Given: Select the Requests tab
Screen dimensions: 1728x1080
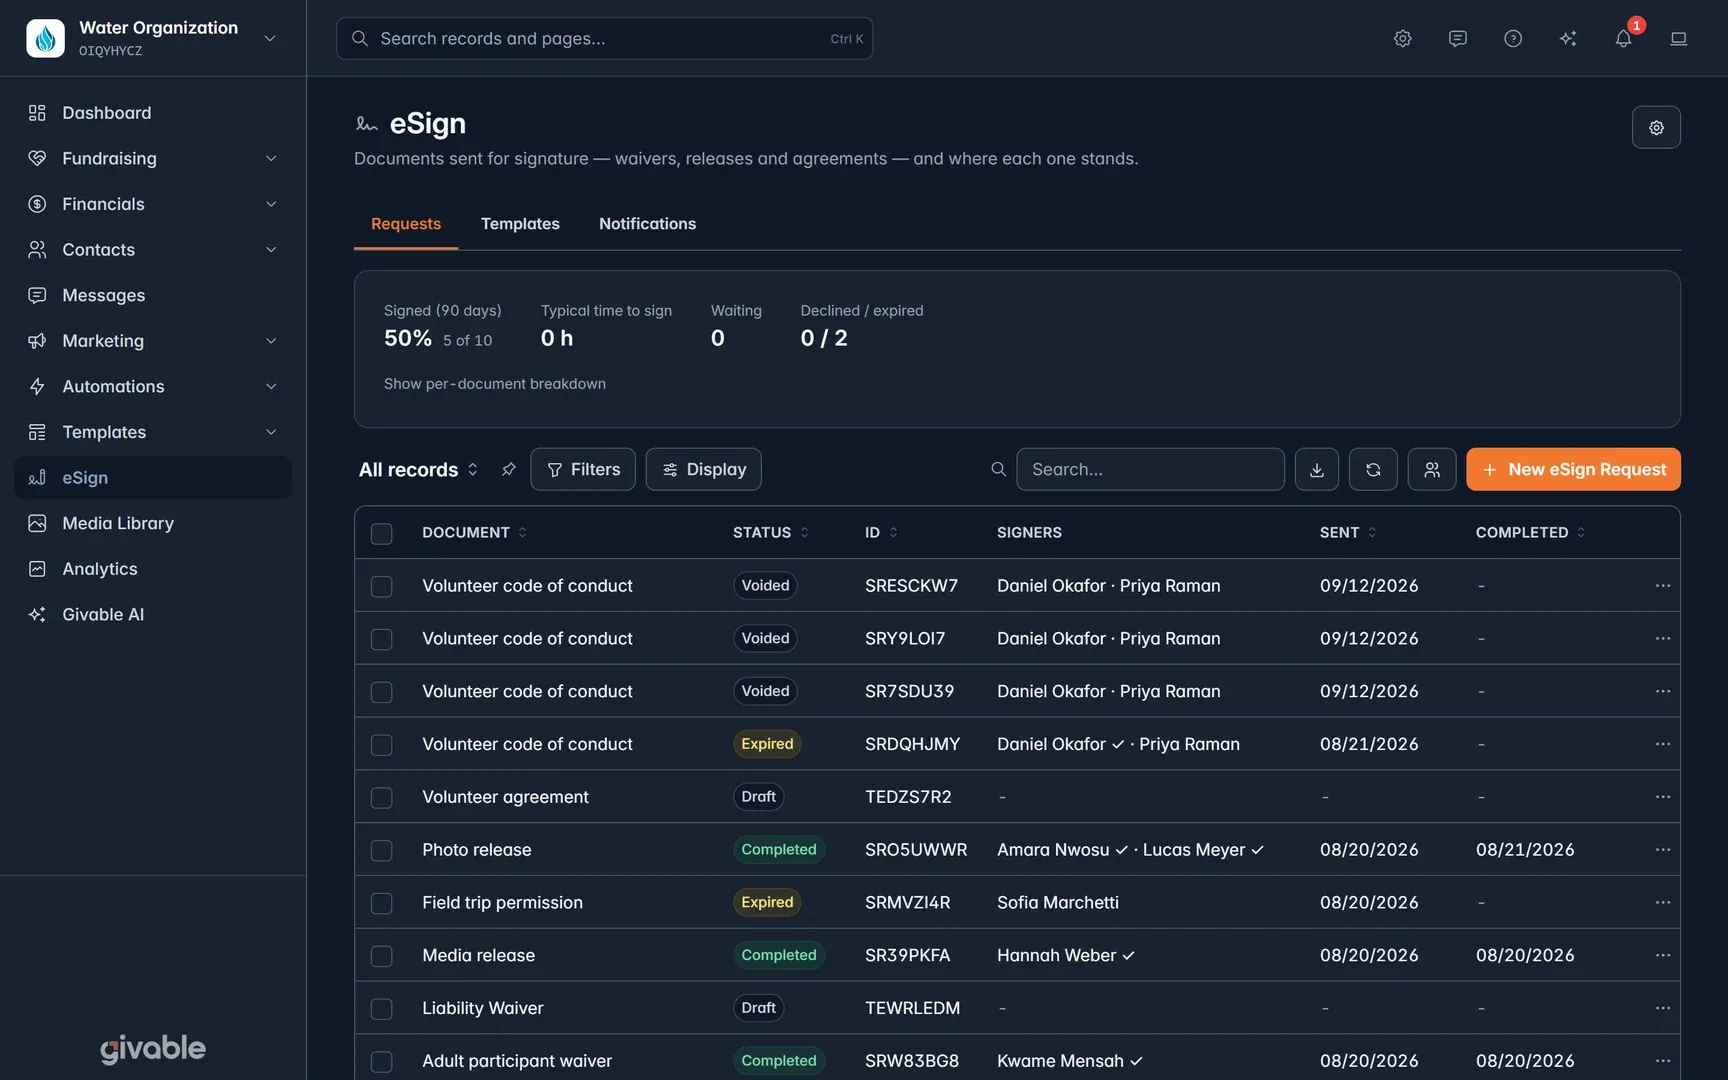Looking at the screenshot, I should pyautogui.click(x=406, y=224).
